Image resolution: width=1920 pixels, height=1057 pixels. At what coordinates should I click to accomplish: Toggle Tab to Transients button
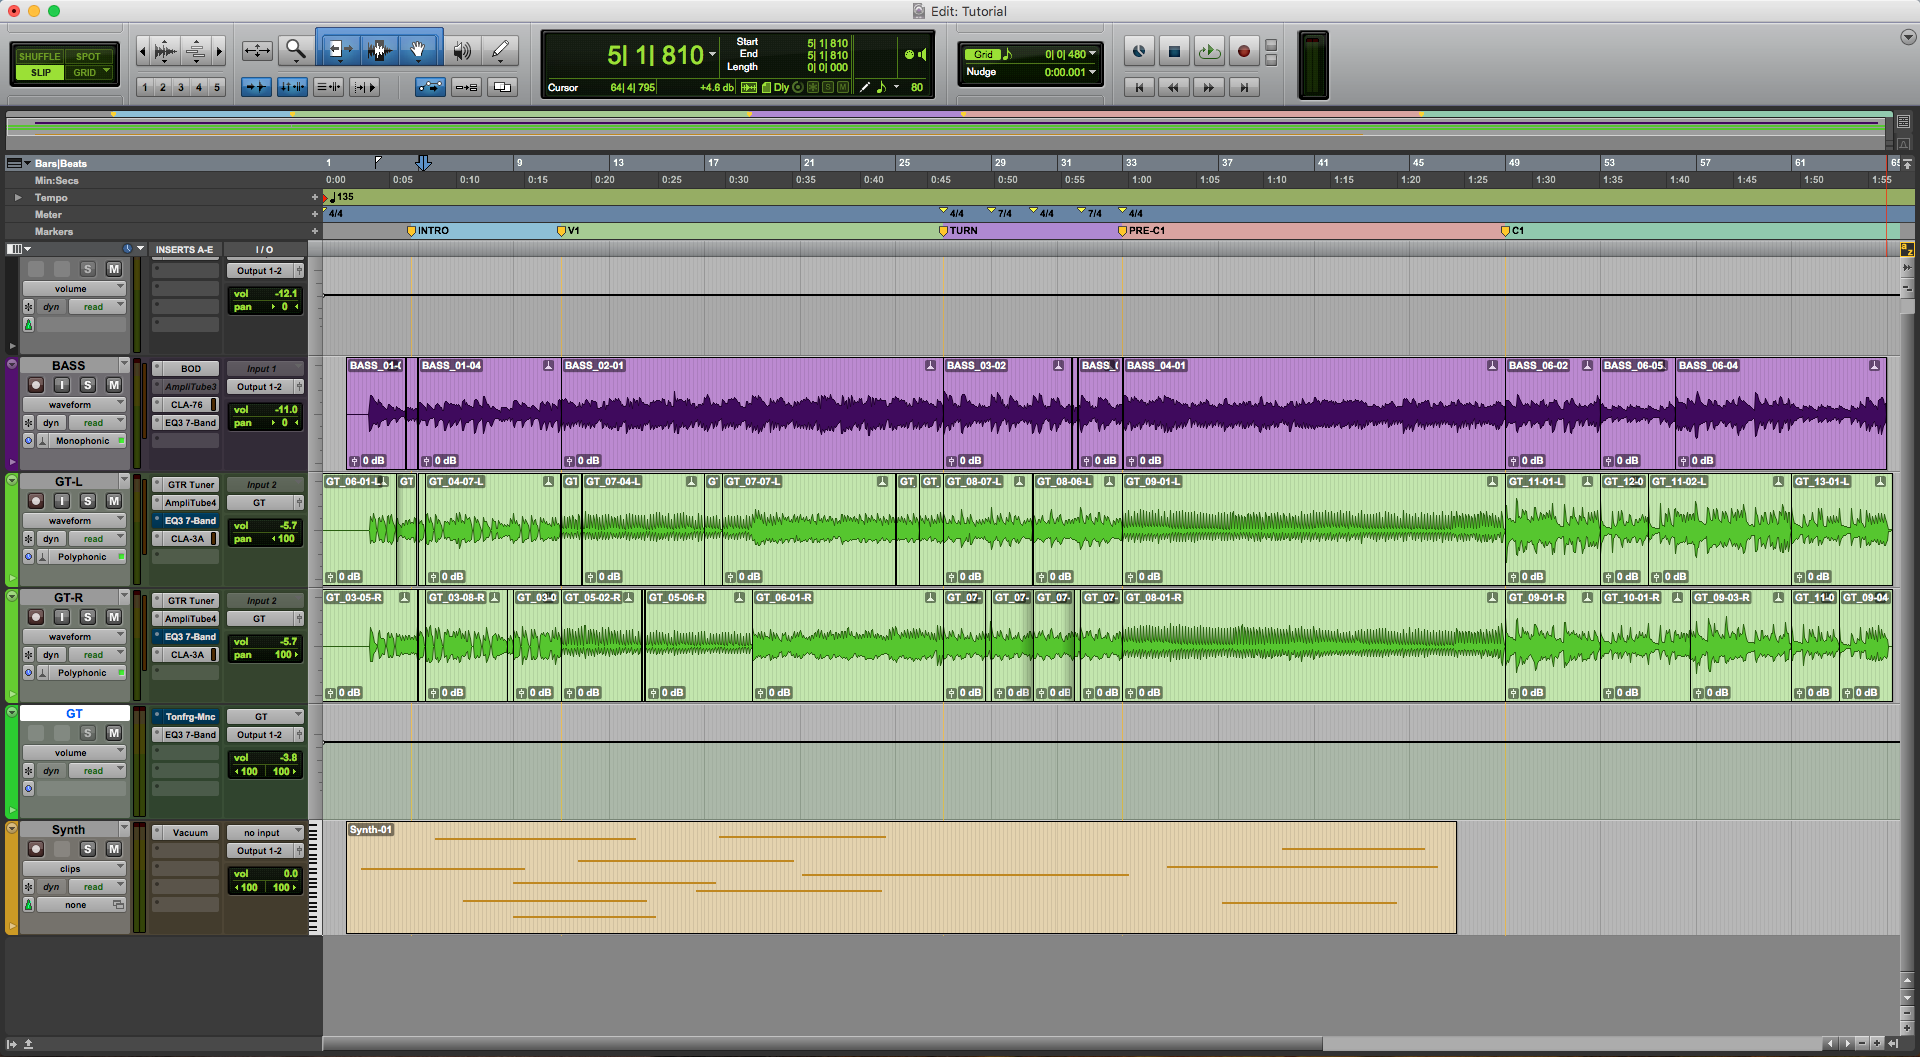coord(257,87)
